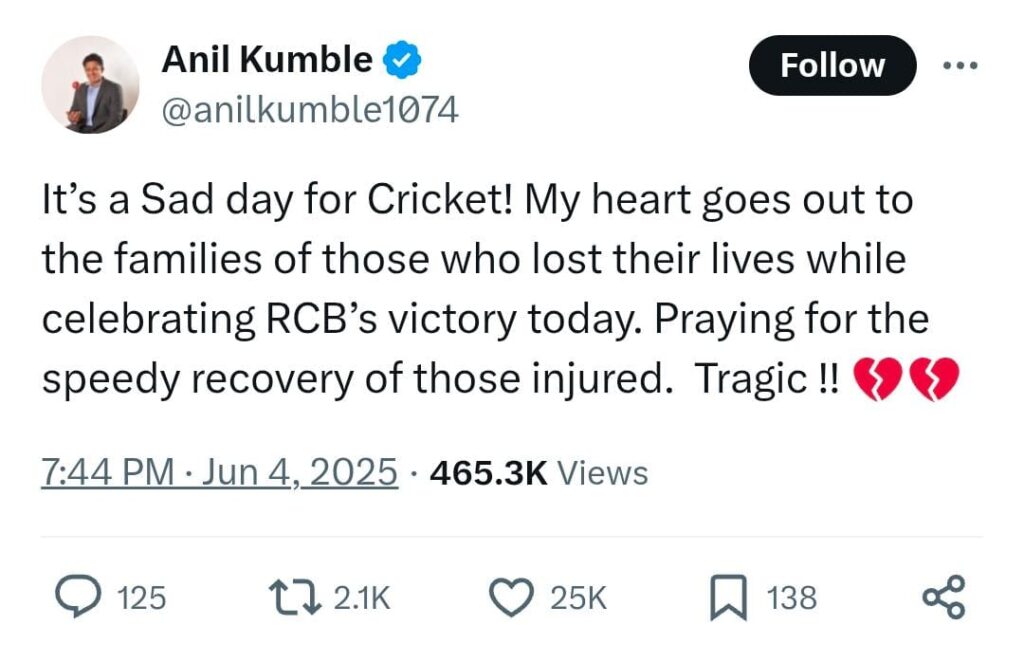Image resolution: width=1024 pixels, height=662 pixels.
Task: Click the Anil Kumble display name
Action: point(267,59)
